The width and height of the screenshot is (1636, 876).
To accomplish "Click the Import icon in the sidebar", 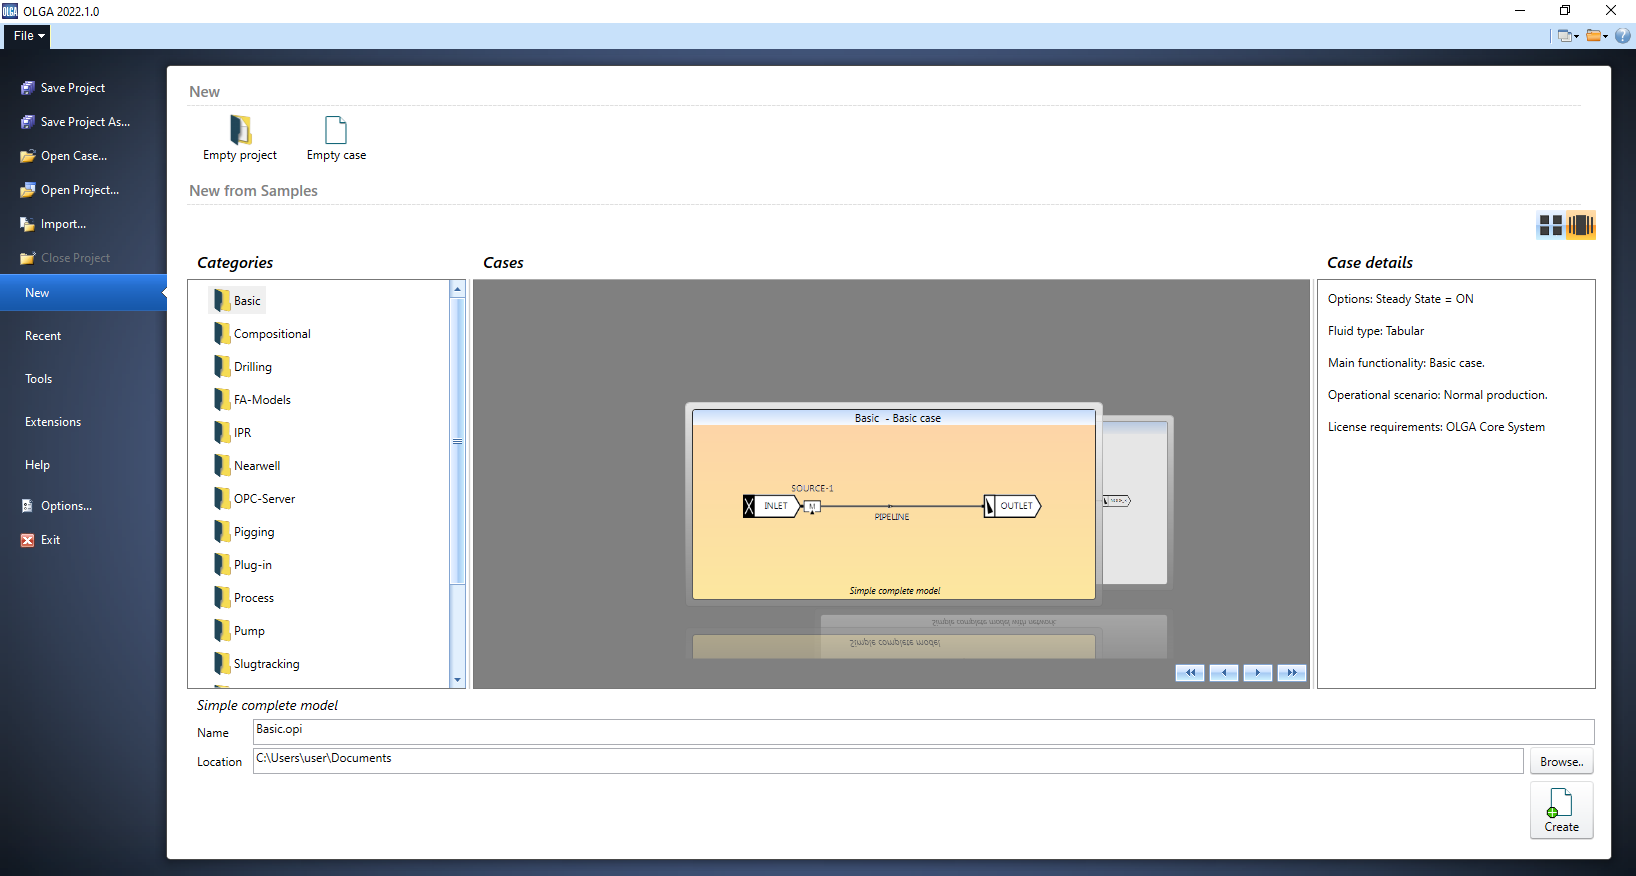I will click(x=28, y=224).
